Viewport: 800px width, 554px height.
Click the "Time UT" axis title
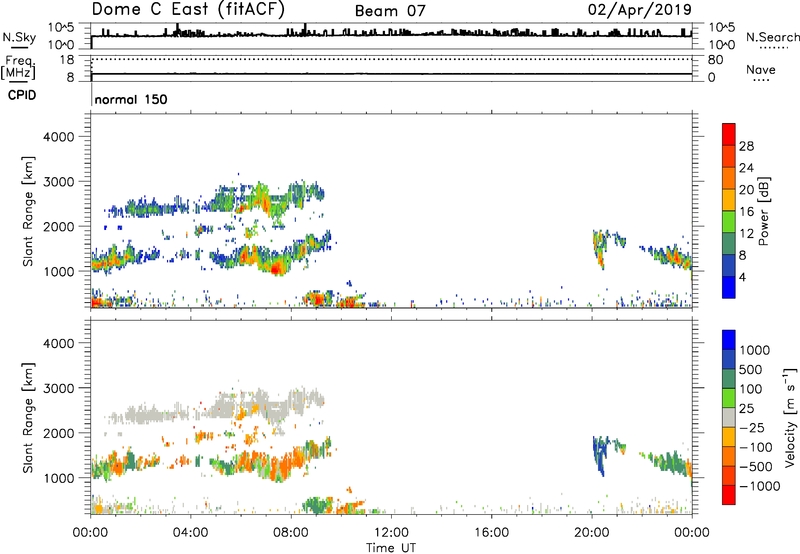(391, 548)
